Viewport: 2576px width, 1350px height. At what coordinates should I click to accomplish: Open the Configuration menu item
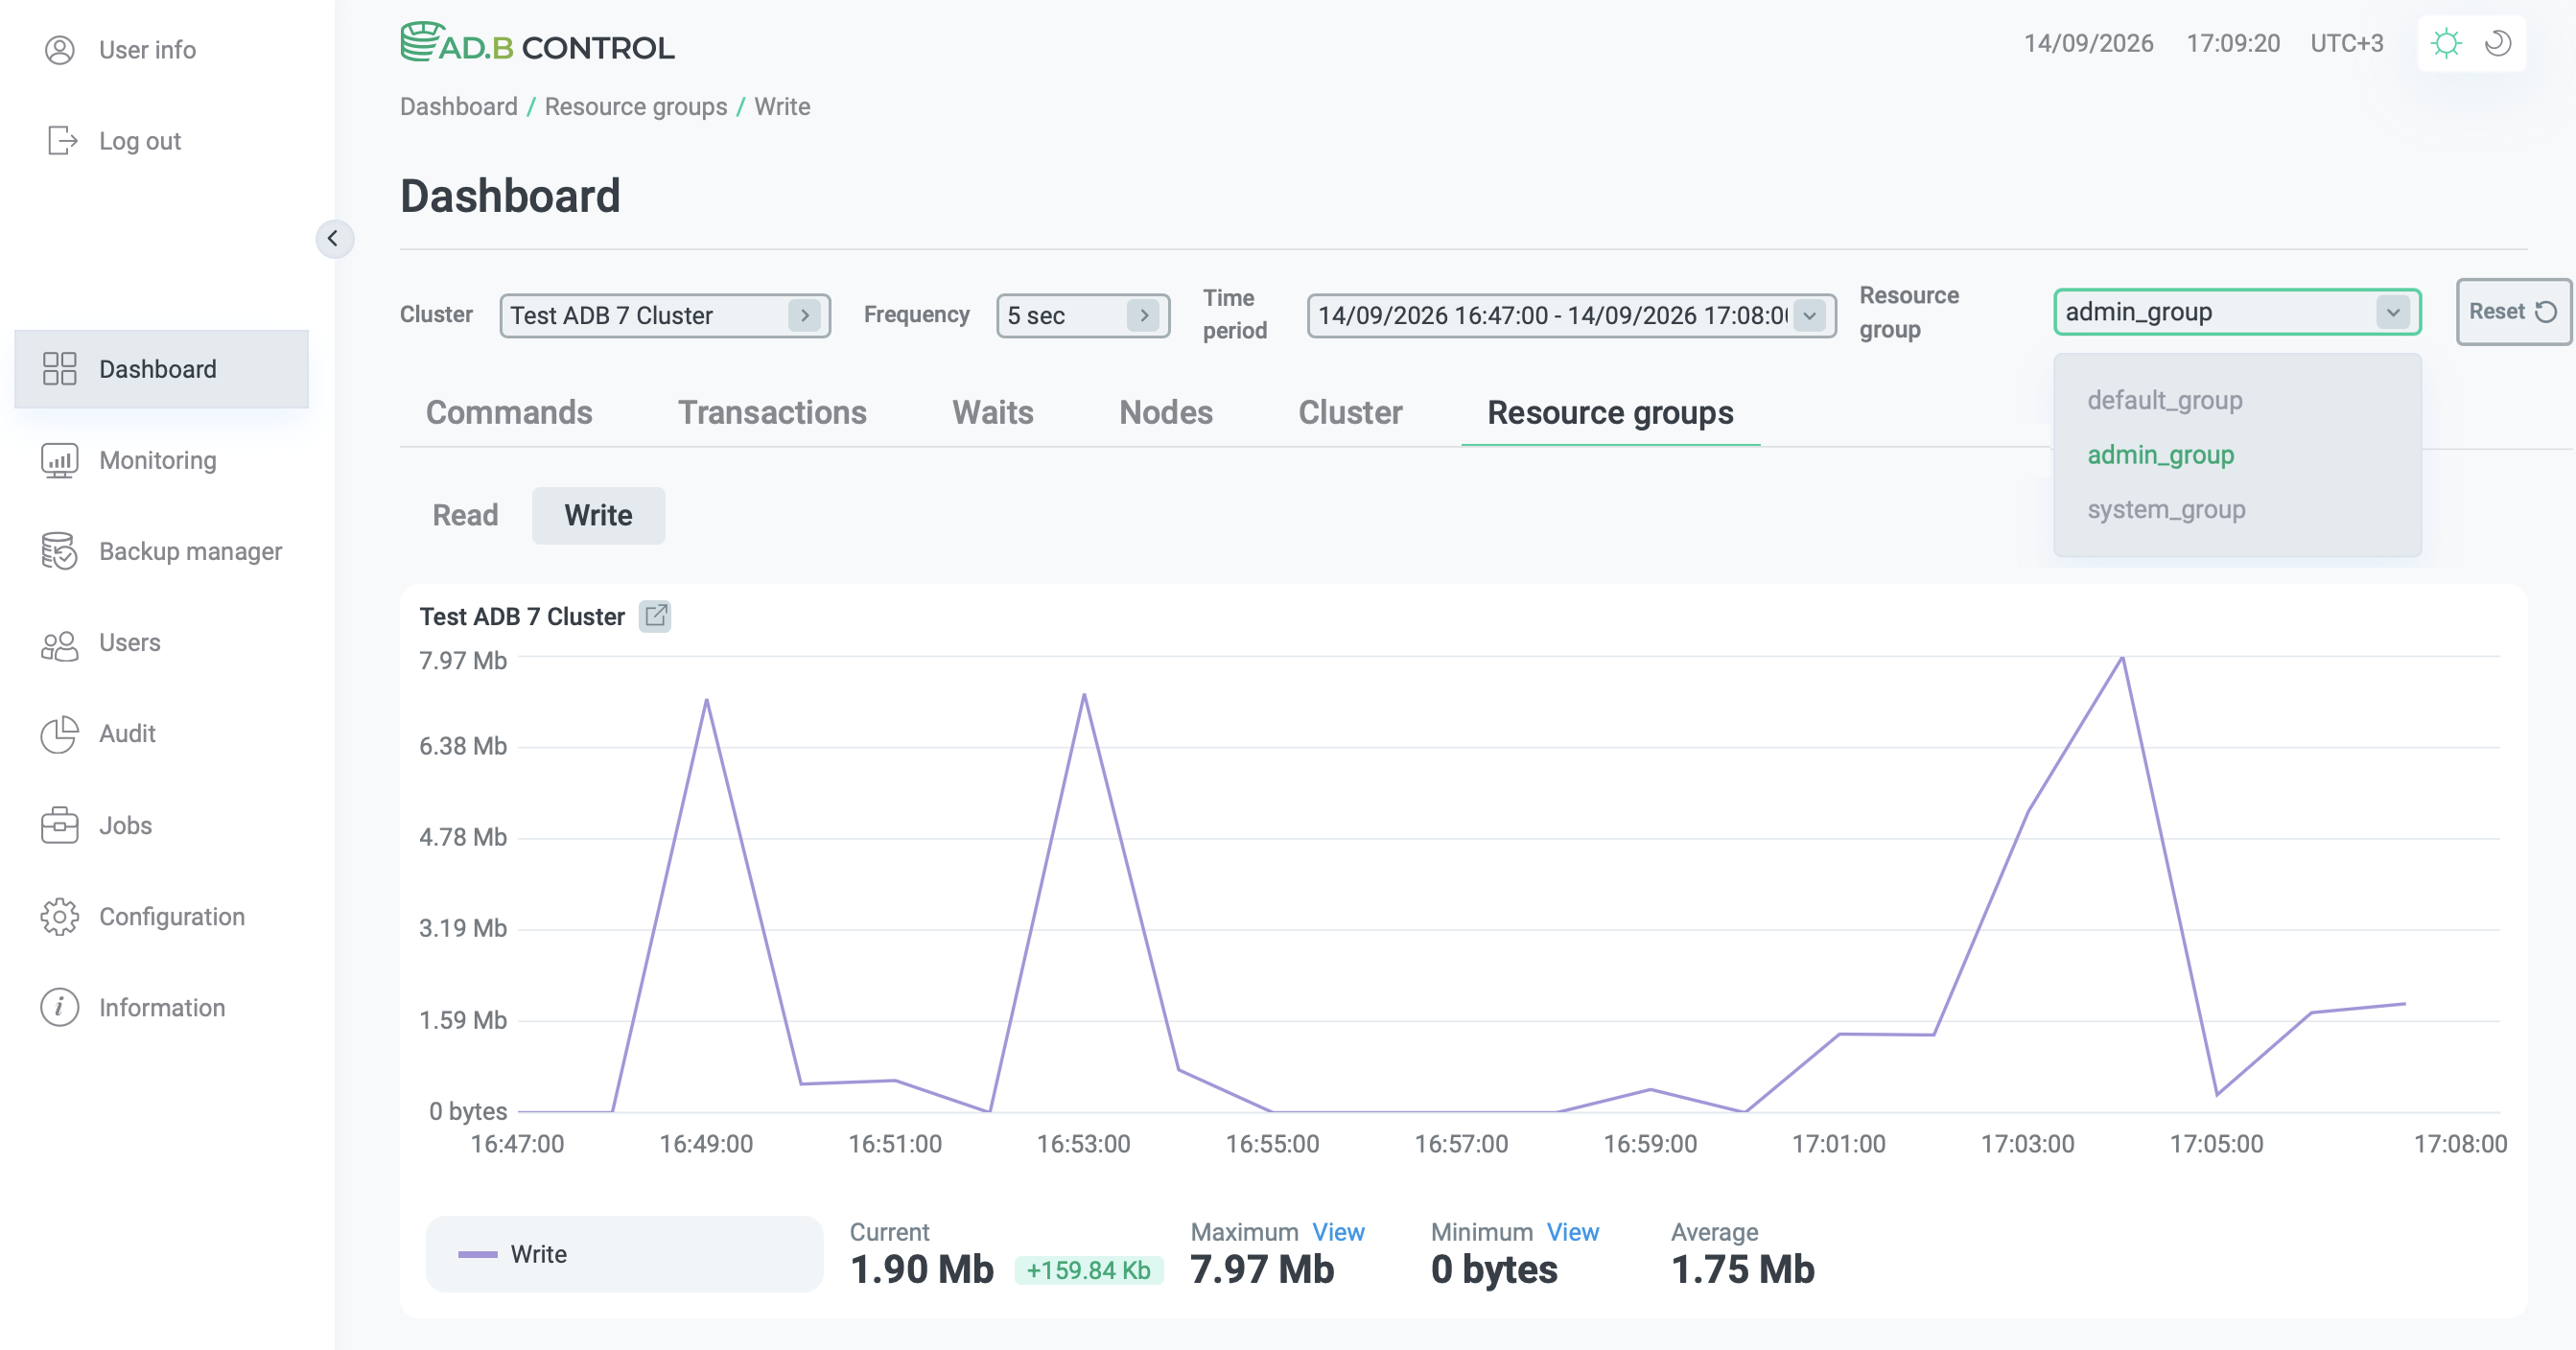162,916
